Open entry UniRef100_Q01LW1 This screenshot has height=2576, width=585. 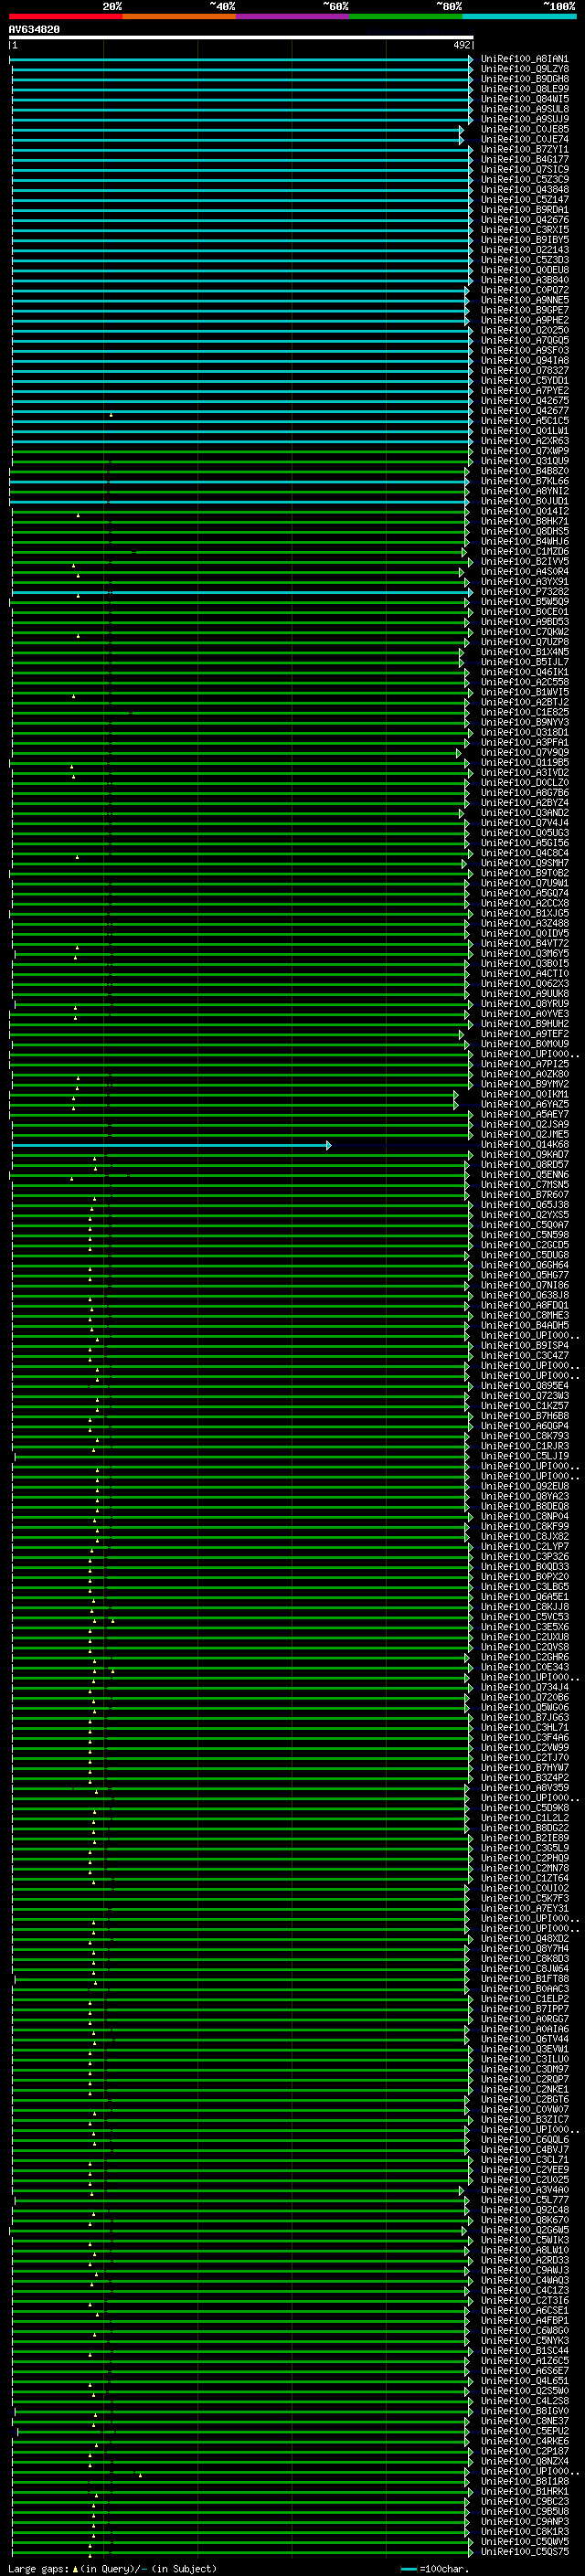525,431
